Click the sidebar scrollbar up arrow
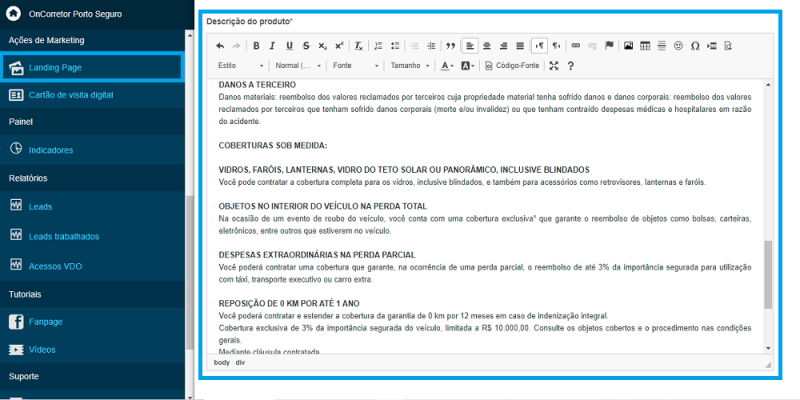Image resolution: width=800 pixels, height=400 pixels. pos(189,35)
